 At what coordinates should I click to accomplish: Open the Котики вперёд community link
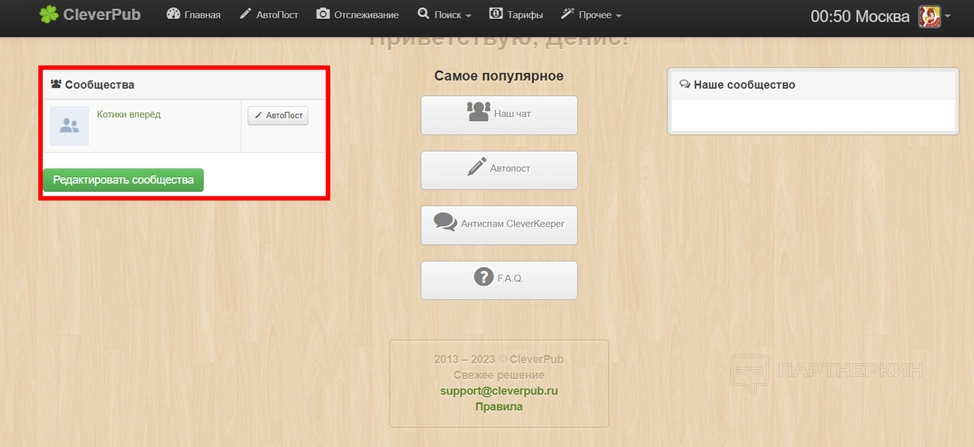[x=129, y=114]
